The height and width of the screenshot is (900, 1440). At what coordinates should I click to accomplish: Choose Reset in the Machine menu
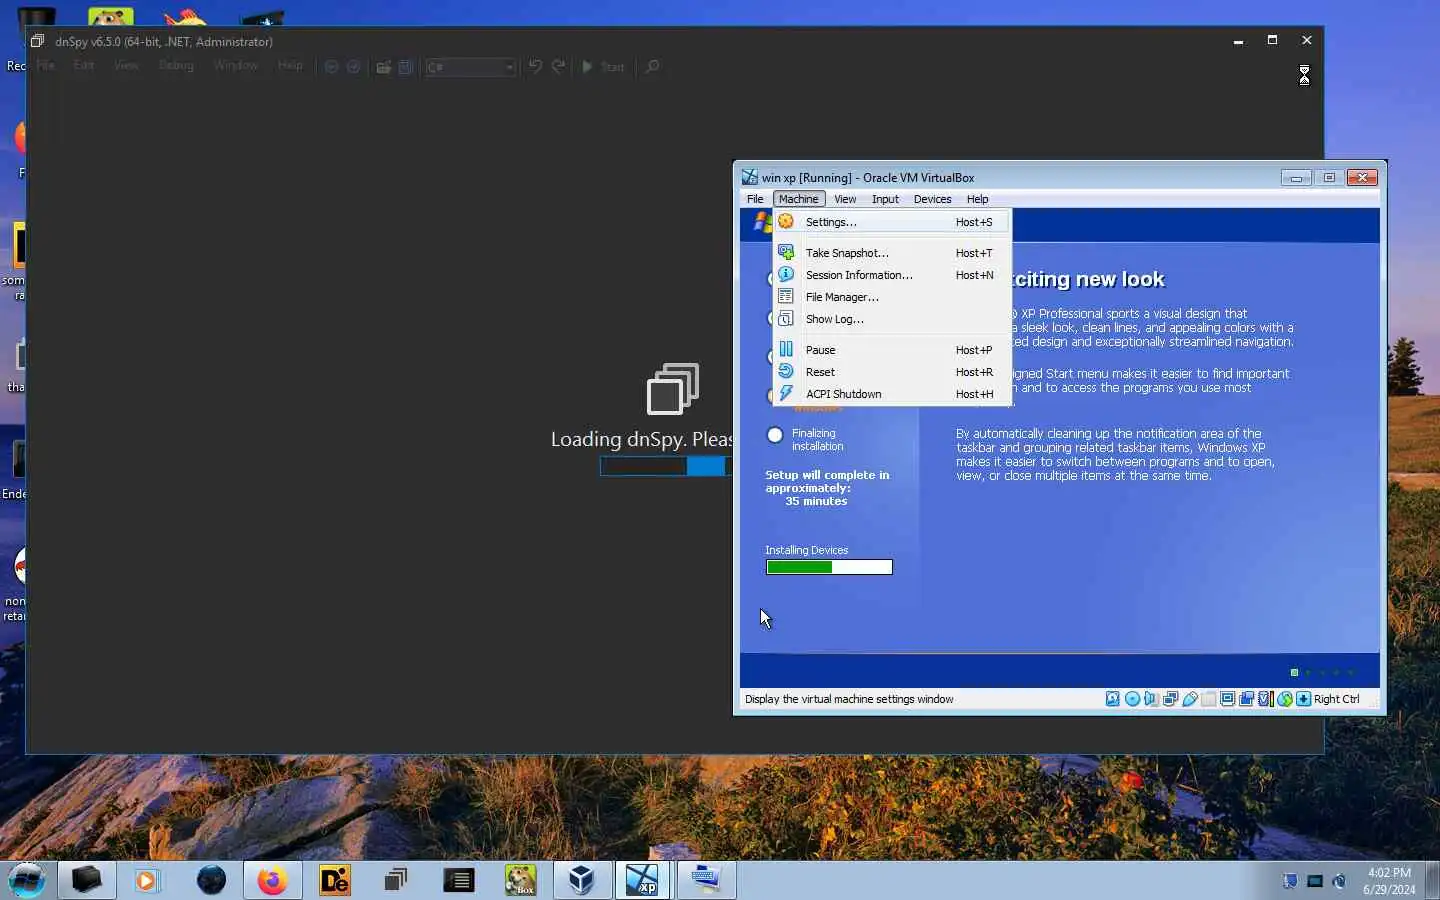[892, 372]
